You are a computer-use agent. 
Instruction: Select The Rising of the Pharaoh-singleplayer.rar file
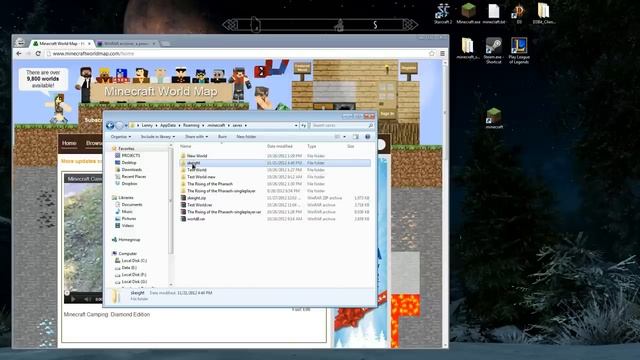pyautogui.click(x=224, y=212)
